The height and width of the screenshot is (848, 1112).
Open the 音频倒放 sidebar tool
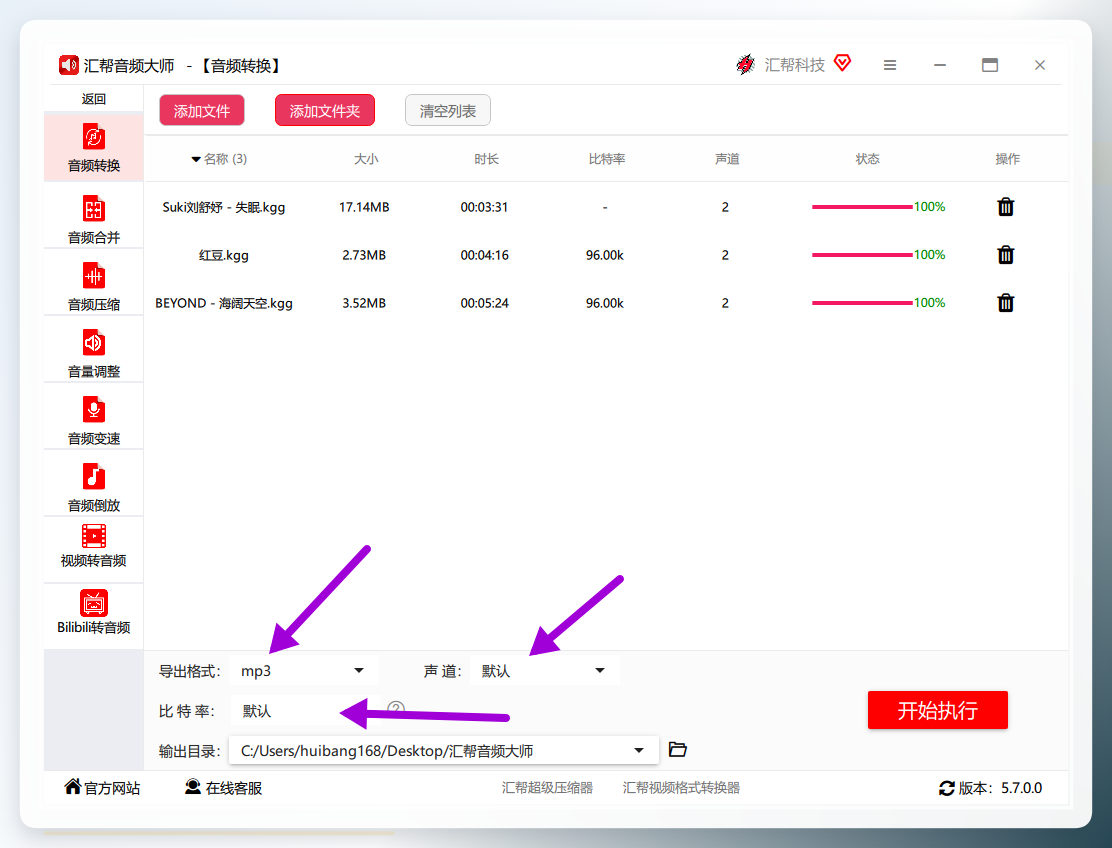pyautogui.click(x=94, y=487)
